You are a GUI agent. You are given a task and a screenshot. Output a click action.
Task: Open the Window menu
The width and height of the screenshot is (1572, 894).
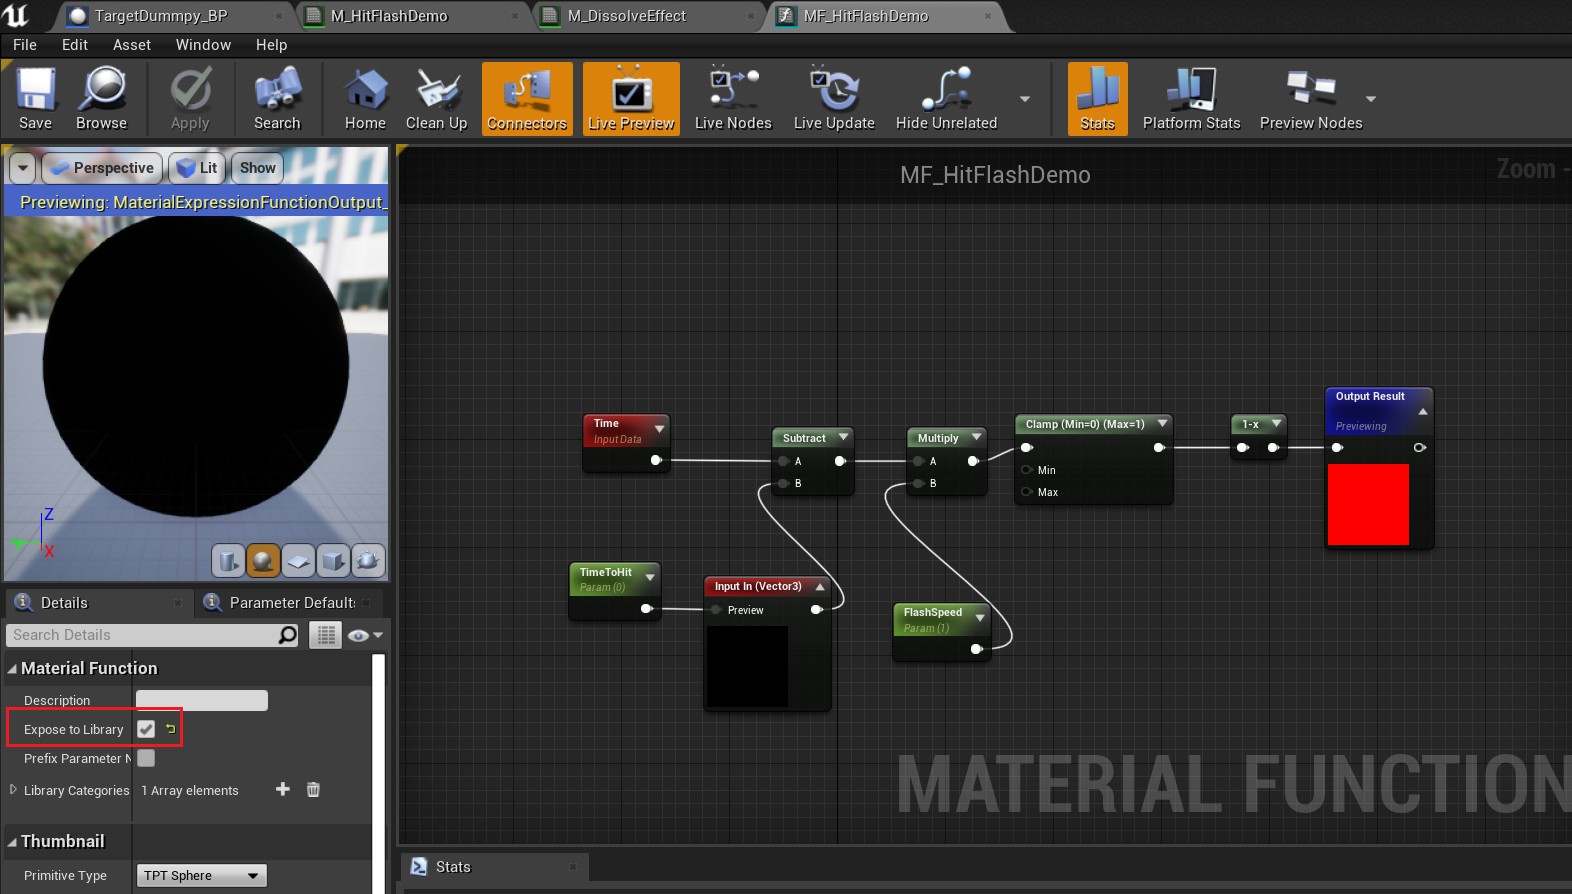(x=203, y=45)
